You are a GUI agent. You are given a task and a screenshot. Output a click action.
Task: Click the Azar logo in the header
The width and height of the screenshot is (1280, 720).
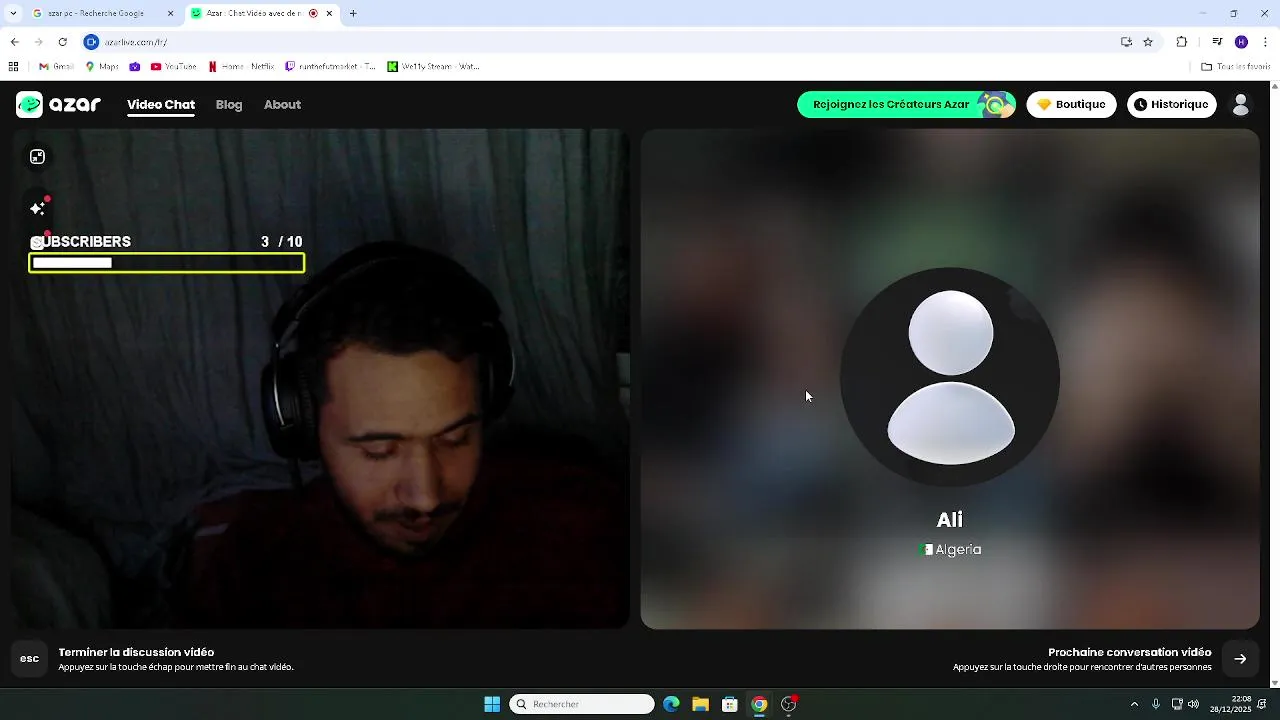click(x=59, y=104)
